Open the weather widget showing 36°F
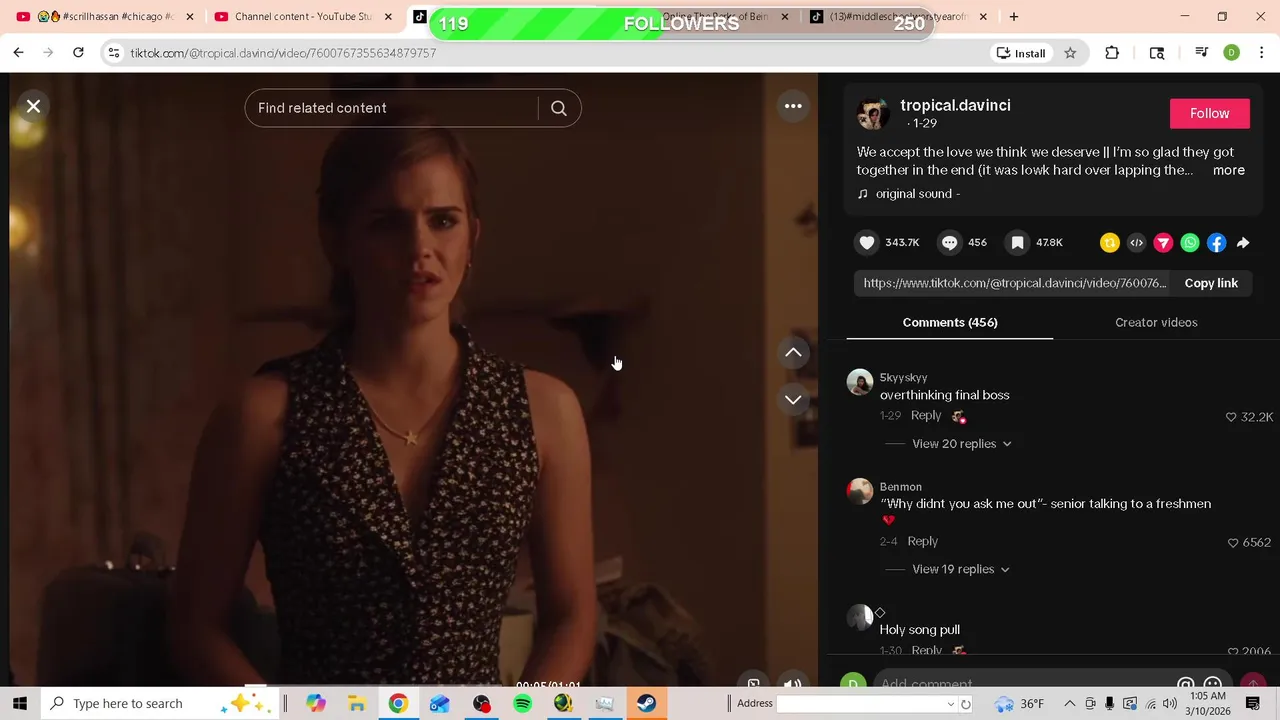This screenshot has width=1280, height=720. [x=1021, y=704]
